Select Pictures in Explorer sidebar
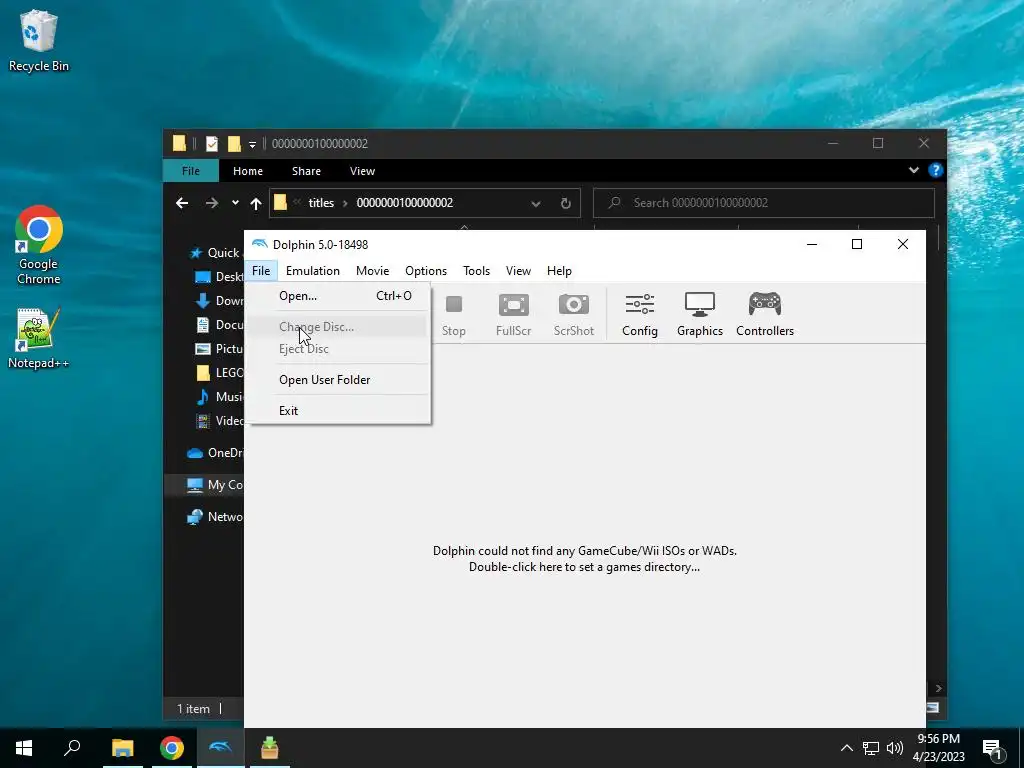1024x768 pixels. (x=219, y=349)
